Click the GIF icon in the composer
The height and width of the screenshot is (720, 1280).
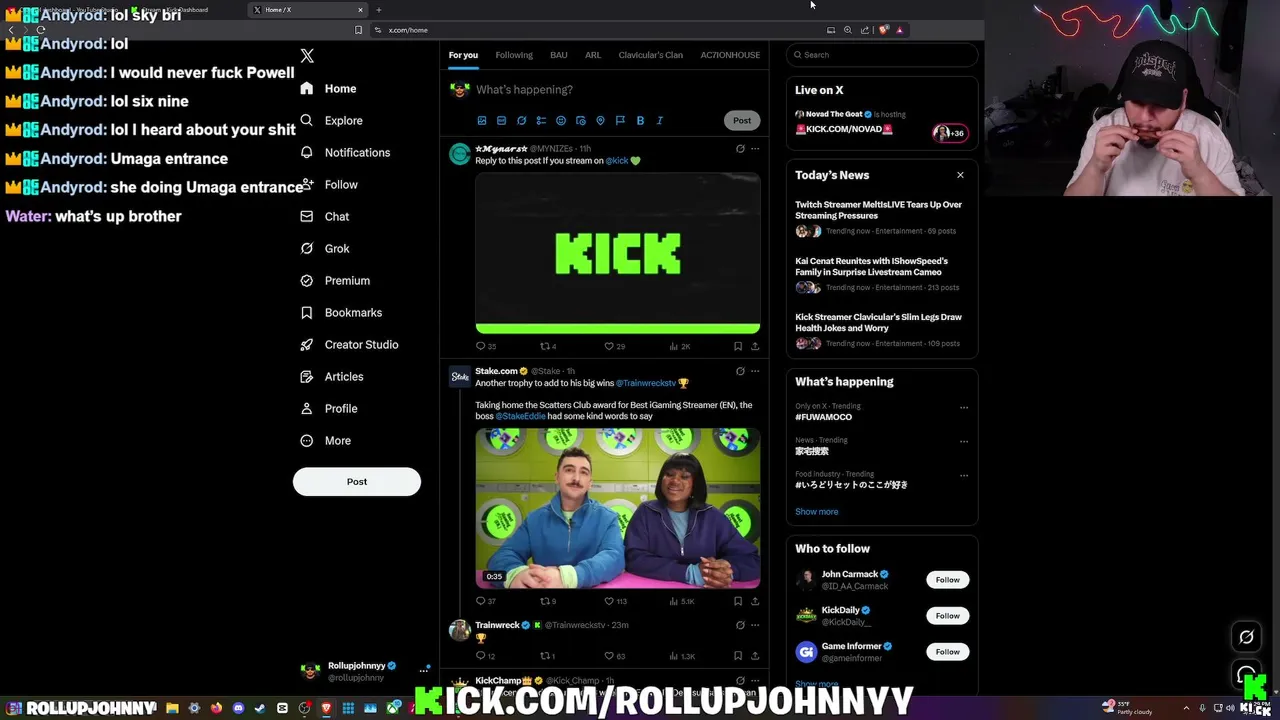tap(502, 121)
